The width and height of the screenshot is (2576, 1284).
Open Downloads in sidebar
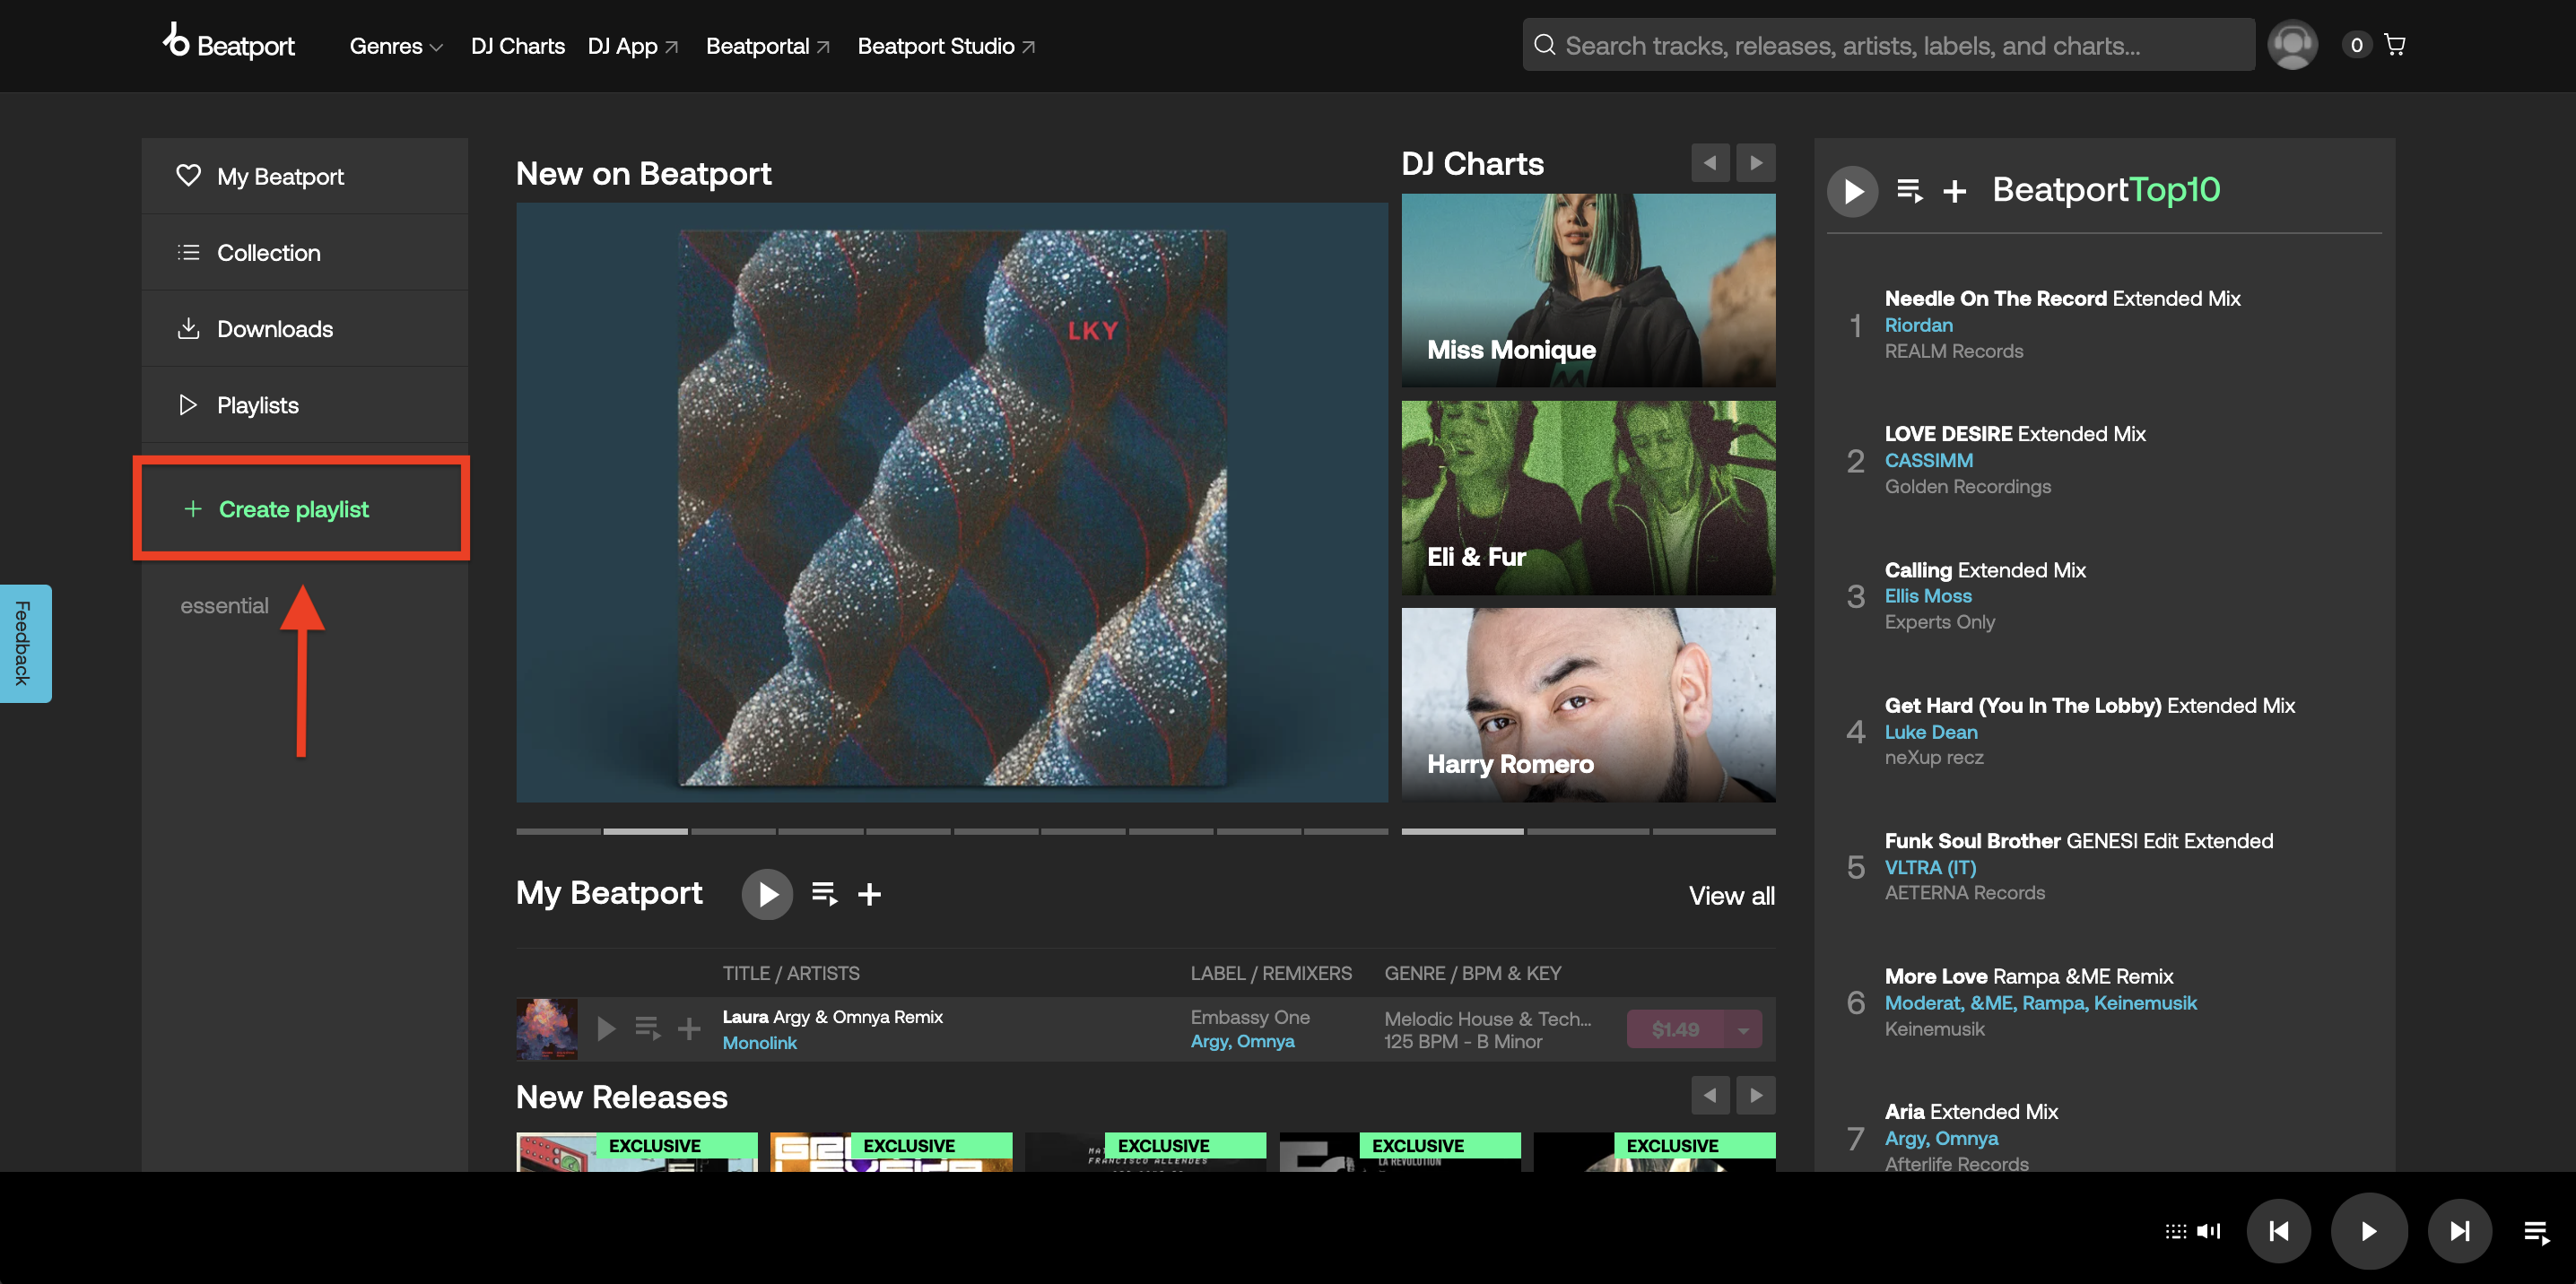(304, 328)
